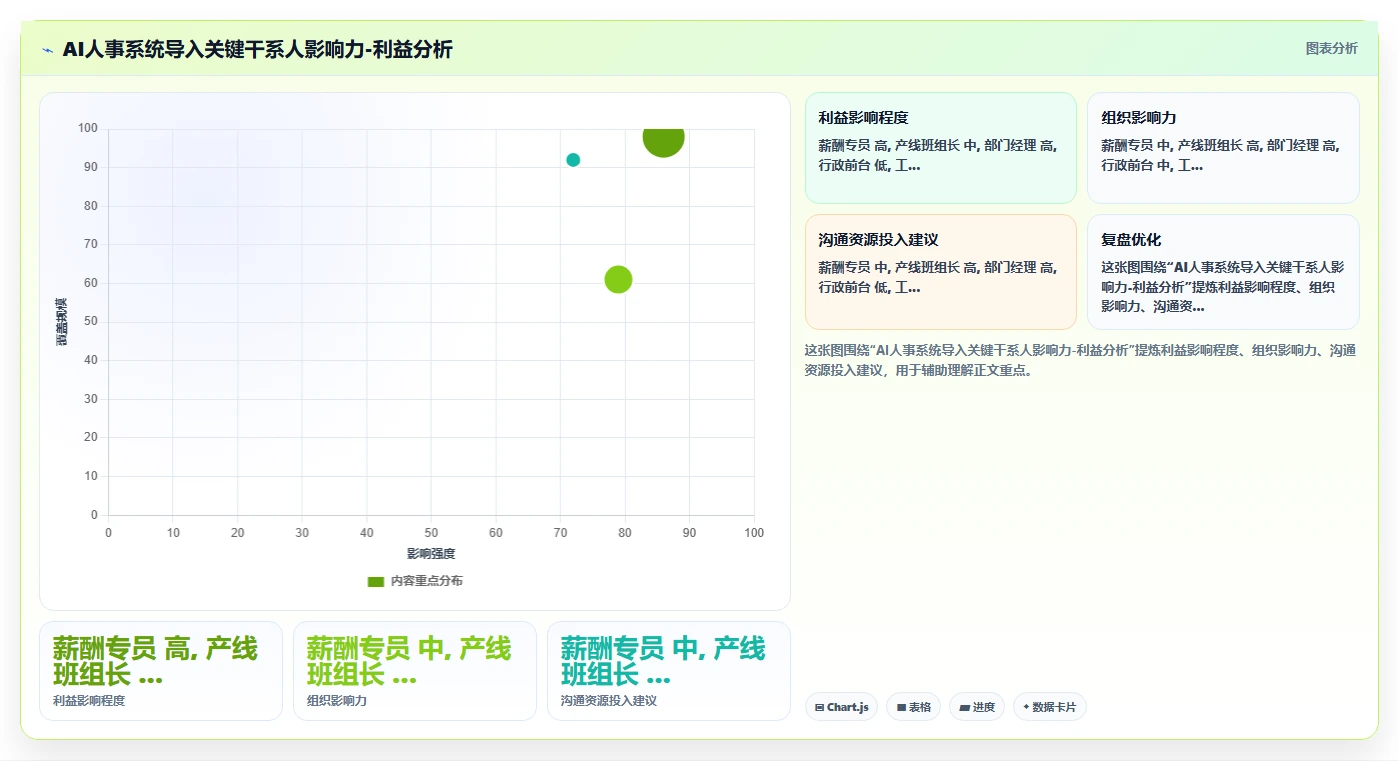
Task: Click the 覆盖规模 y-axis title
Action: (x=62, y=322)
